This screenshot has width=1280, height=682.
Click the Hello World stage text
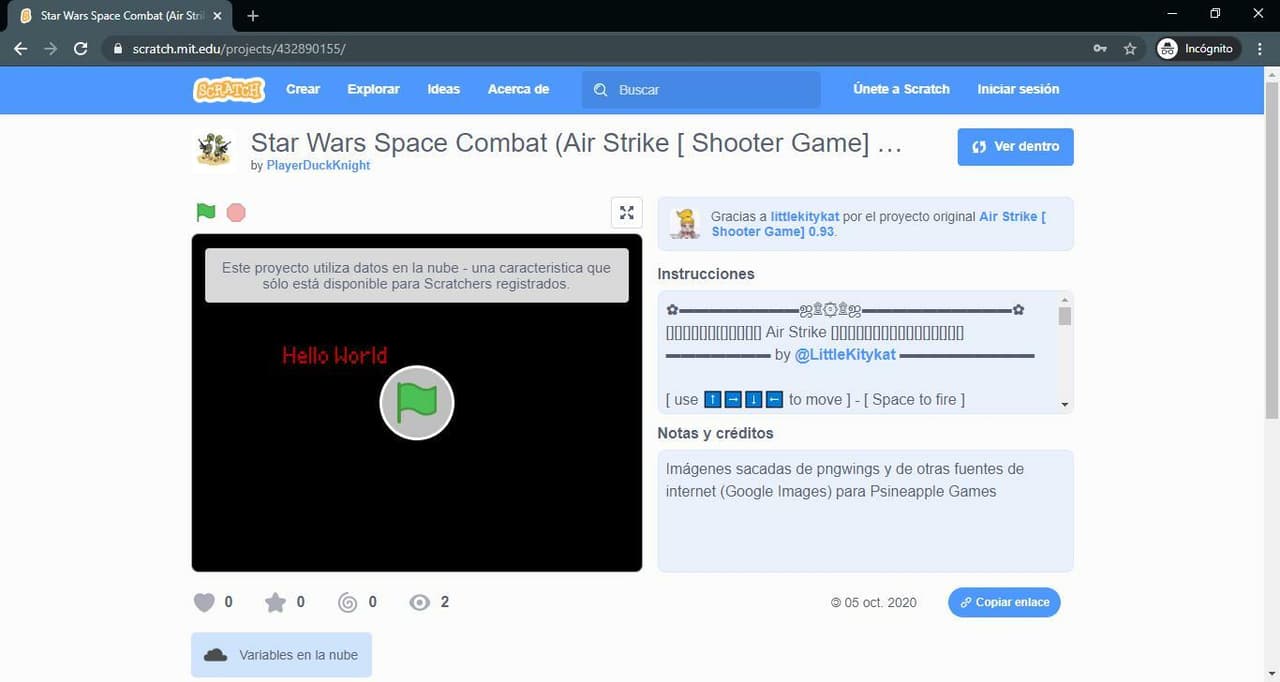coord(334,355)
